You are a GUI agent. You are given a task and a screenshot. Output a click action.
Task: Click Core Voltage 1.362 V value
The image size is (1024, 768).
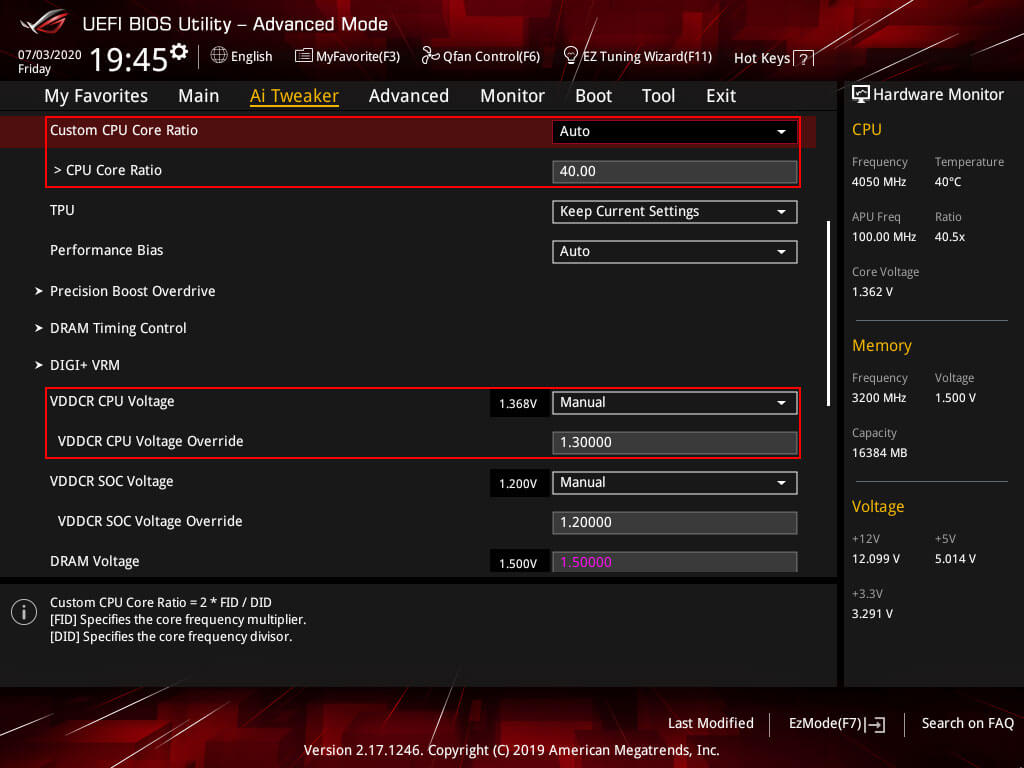point(872,292)
